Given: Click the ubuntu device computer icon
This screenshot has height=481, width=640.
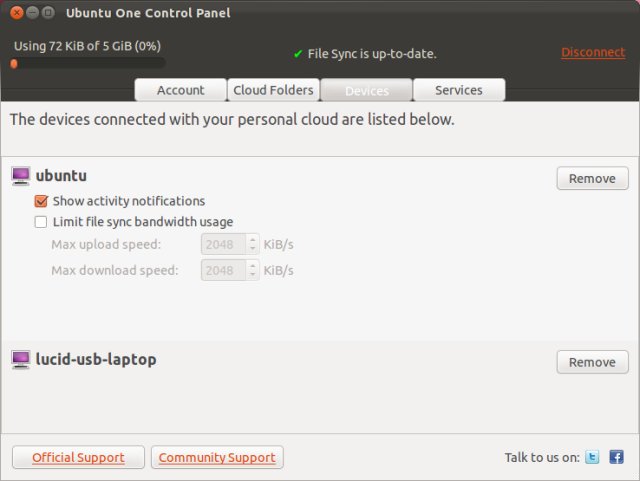Looking at the screenshot, I should (21, 176).
